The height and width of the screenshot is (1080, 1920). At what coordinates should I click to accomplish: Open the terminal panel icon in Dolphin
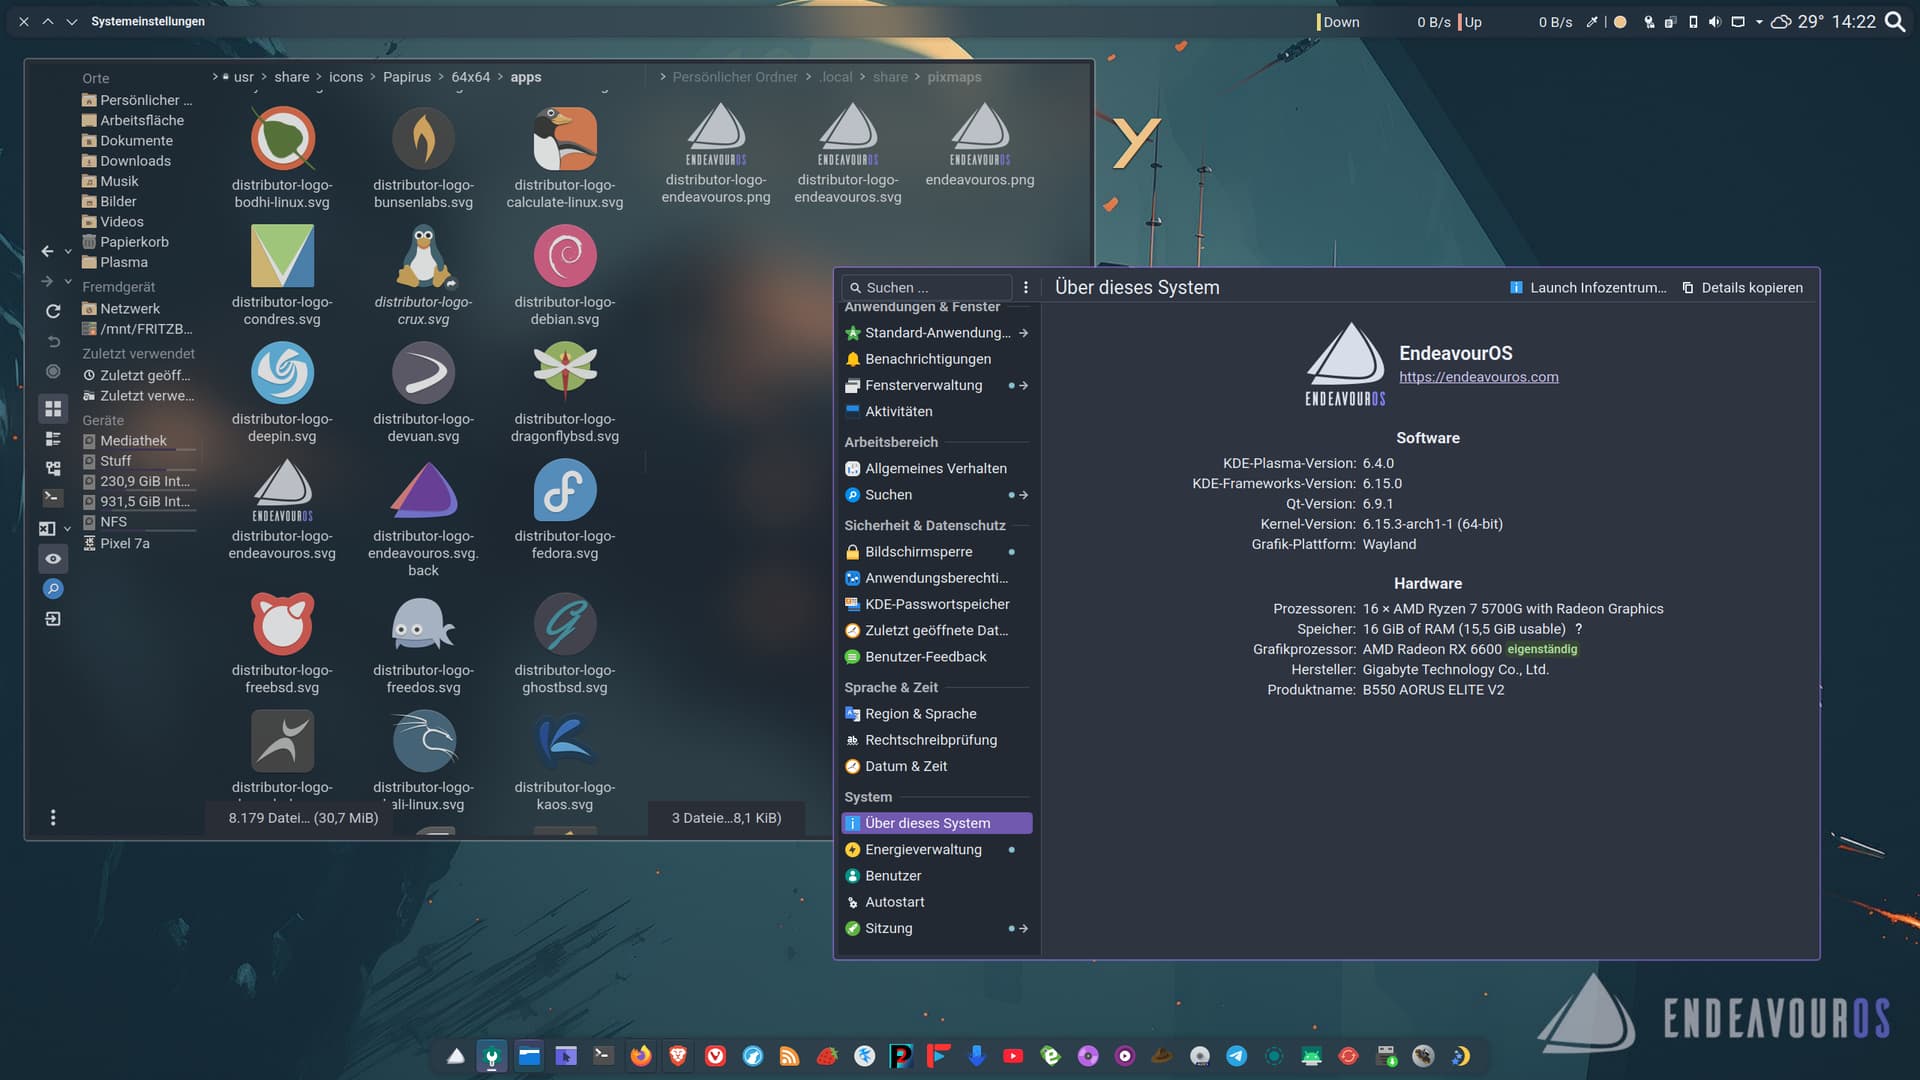[x=53, y=497]
